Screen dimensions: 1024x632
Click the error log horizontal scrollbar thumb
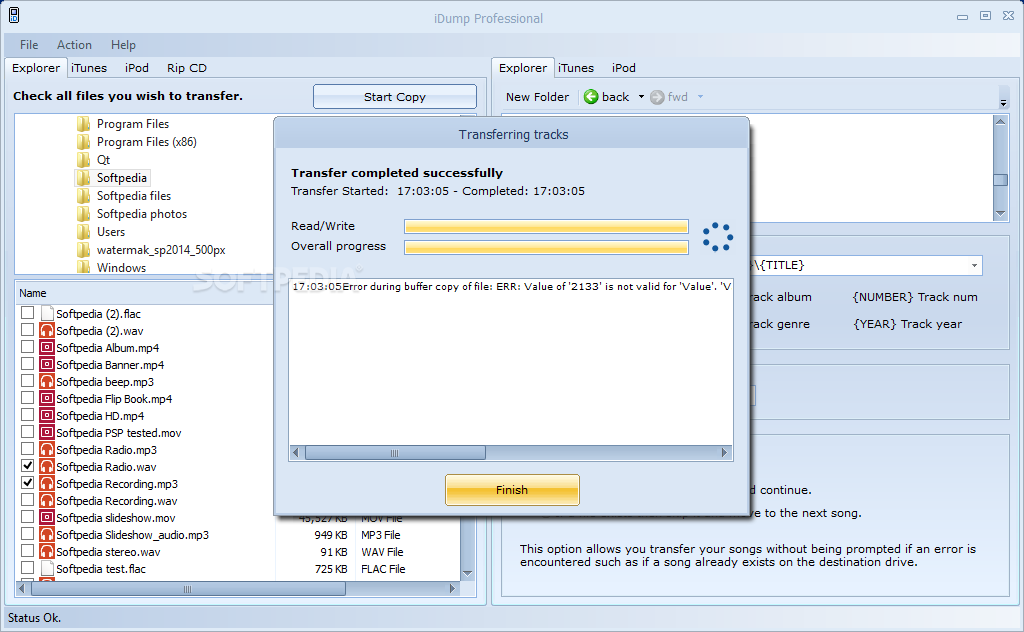(x=395, y=452)
